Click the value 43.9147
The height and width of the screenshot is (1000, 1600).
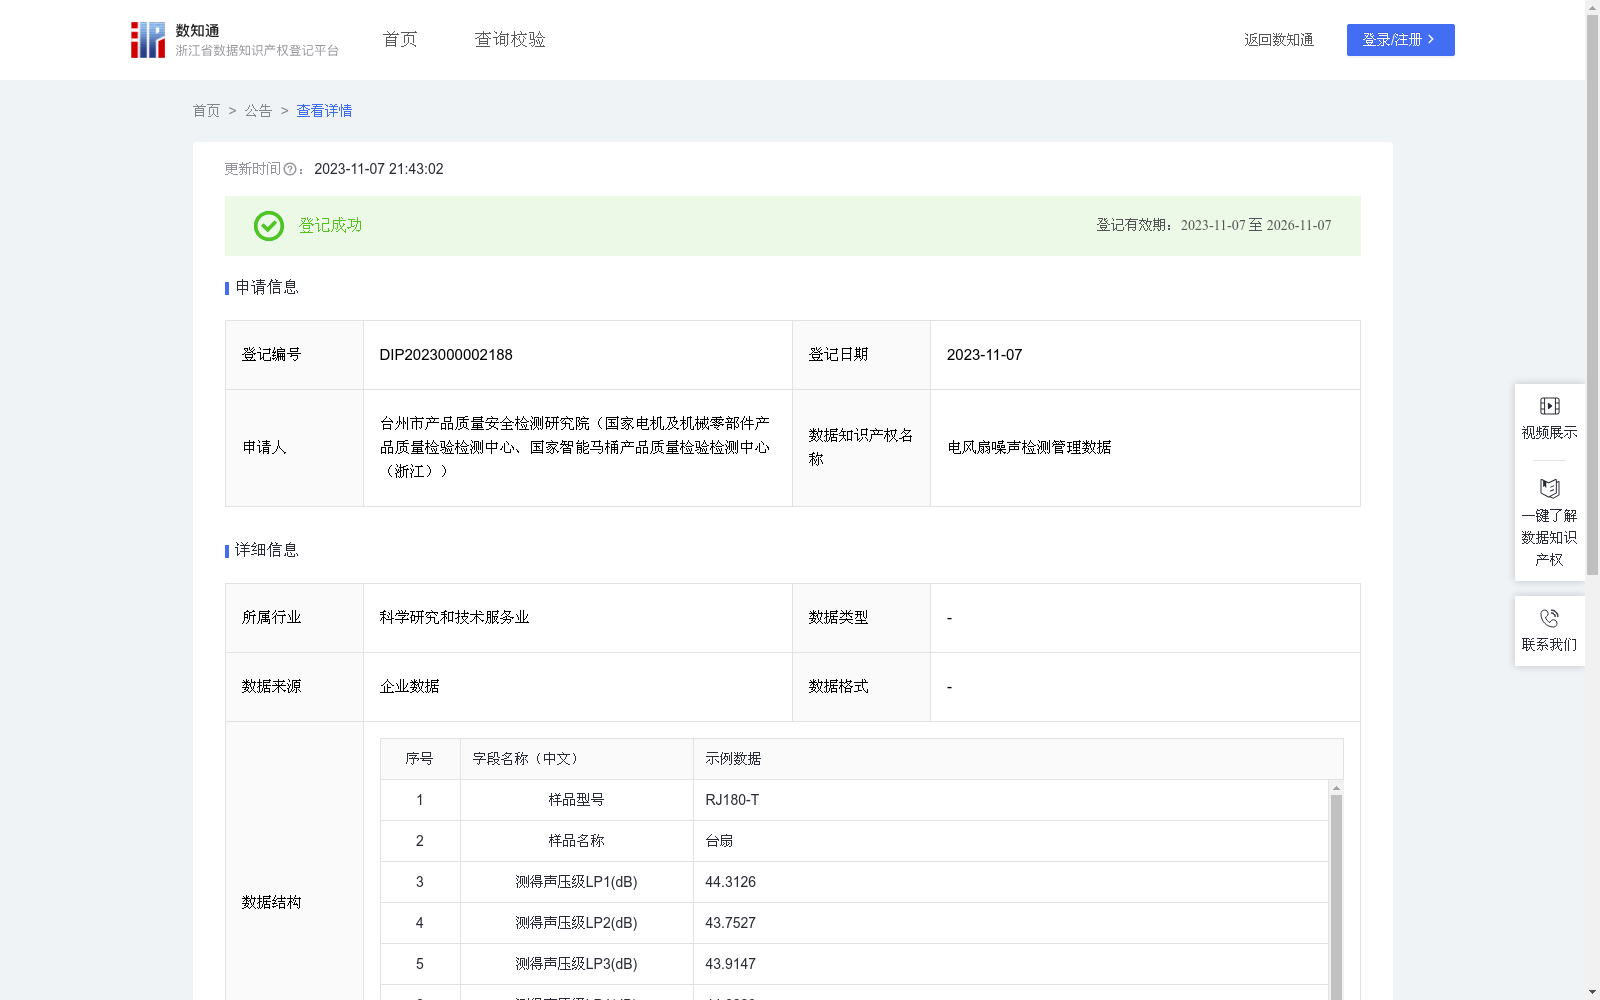730,964
